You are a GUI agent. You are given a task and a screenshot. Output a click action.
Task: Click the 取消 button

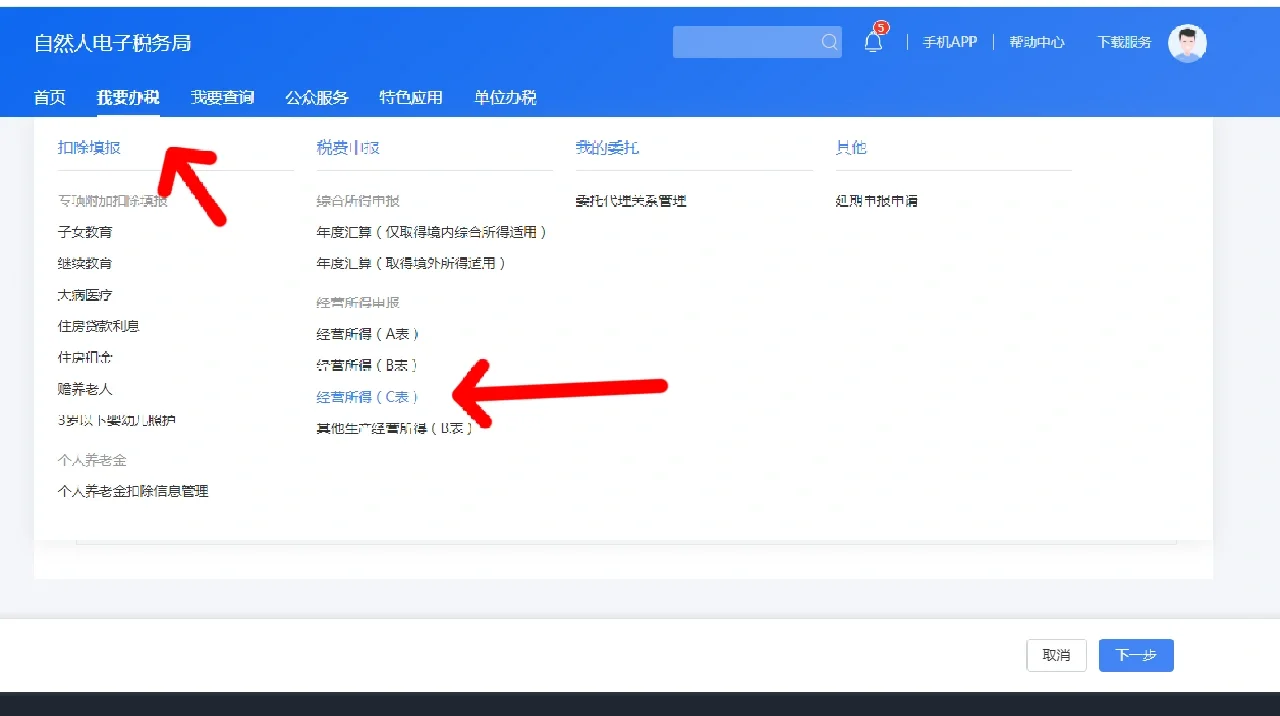1056,655
